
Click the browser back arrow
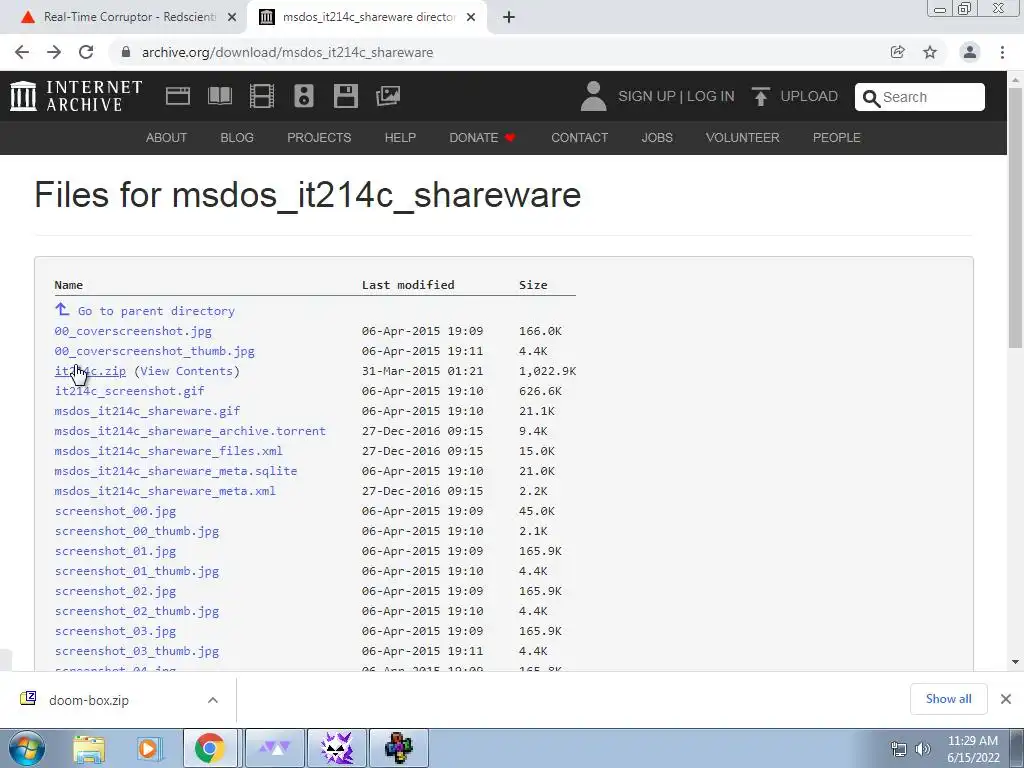coord(22,52)
